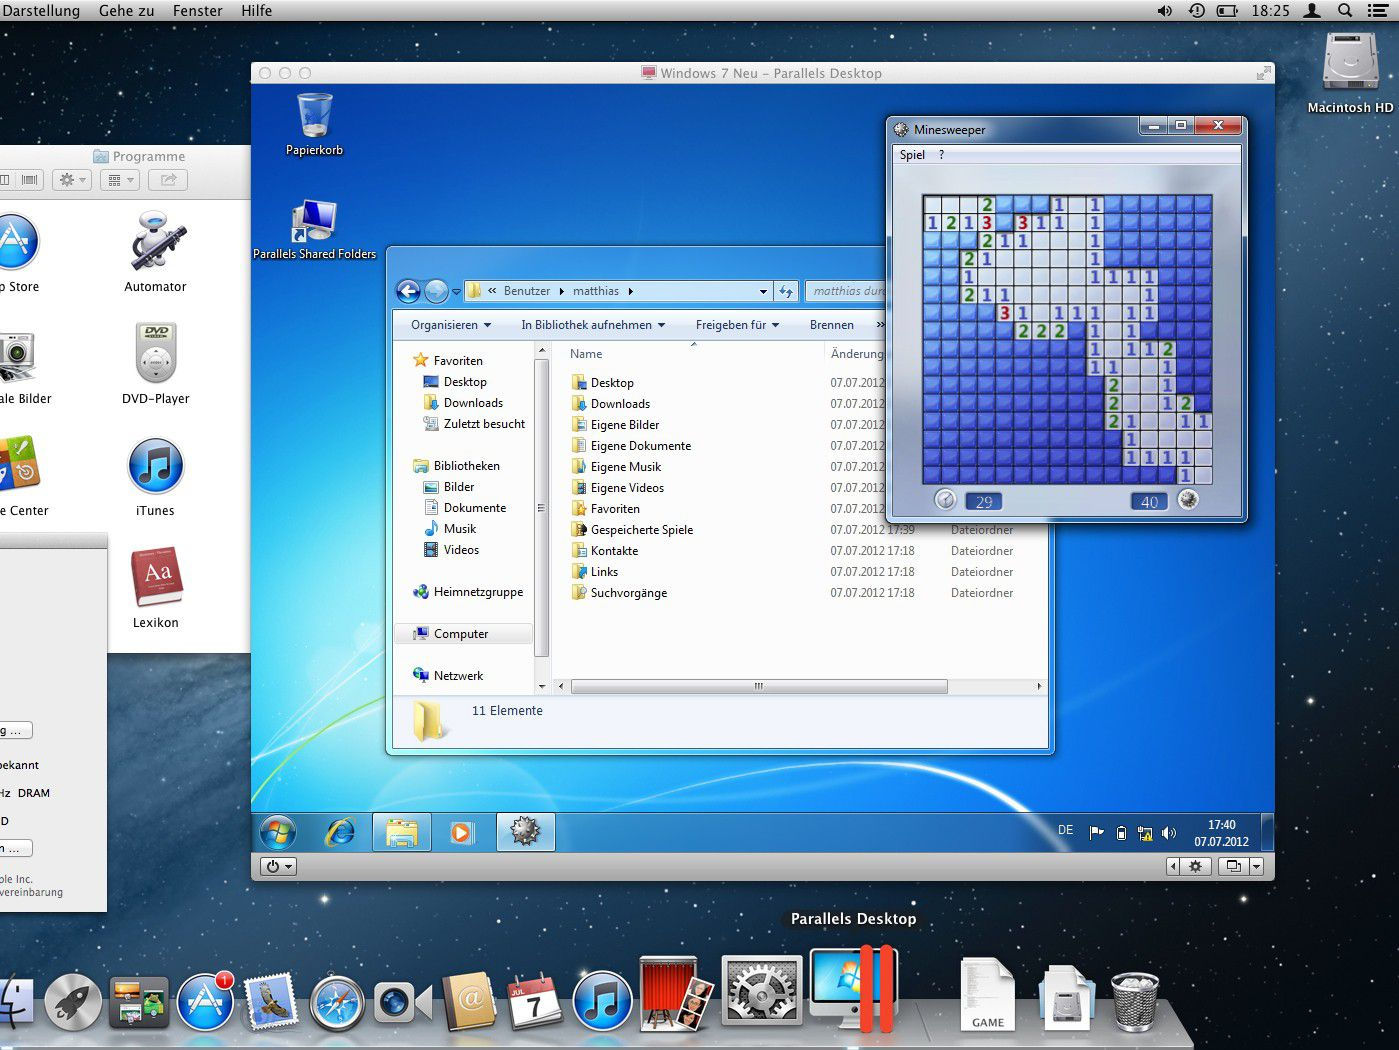Launch Internet Explorer from the Windows taskbar
Image resolution: width=1399 pixels, height=1050 pixels.
[x=340, y=832]
